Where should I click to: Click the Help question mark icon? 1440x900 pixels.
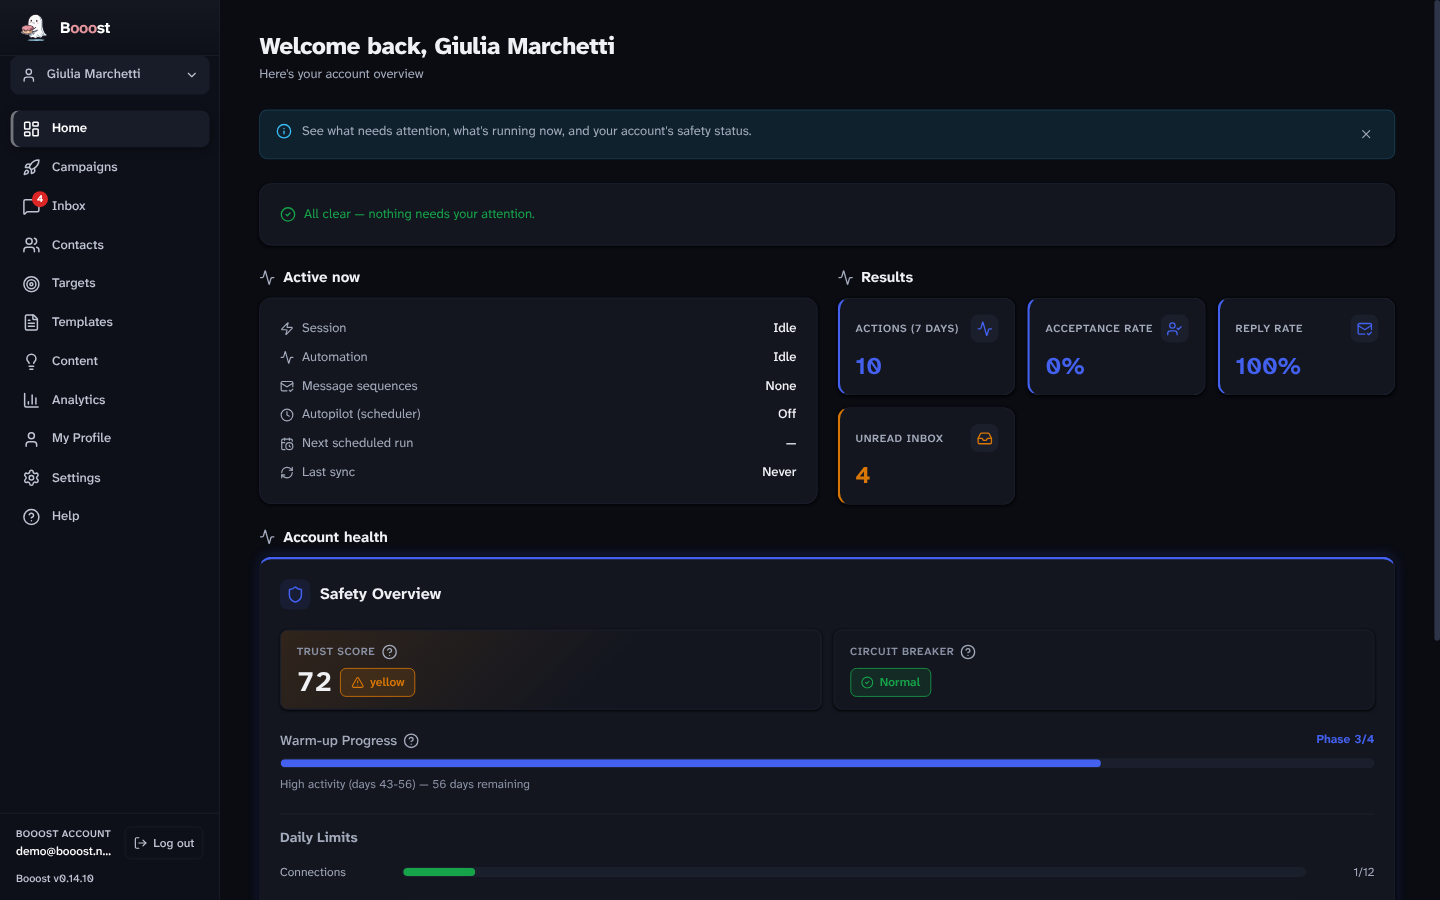click(32, 516)
